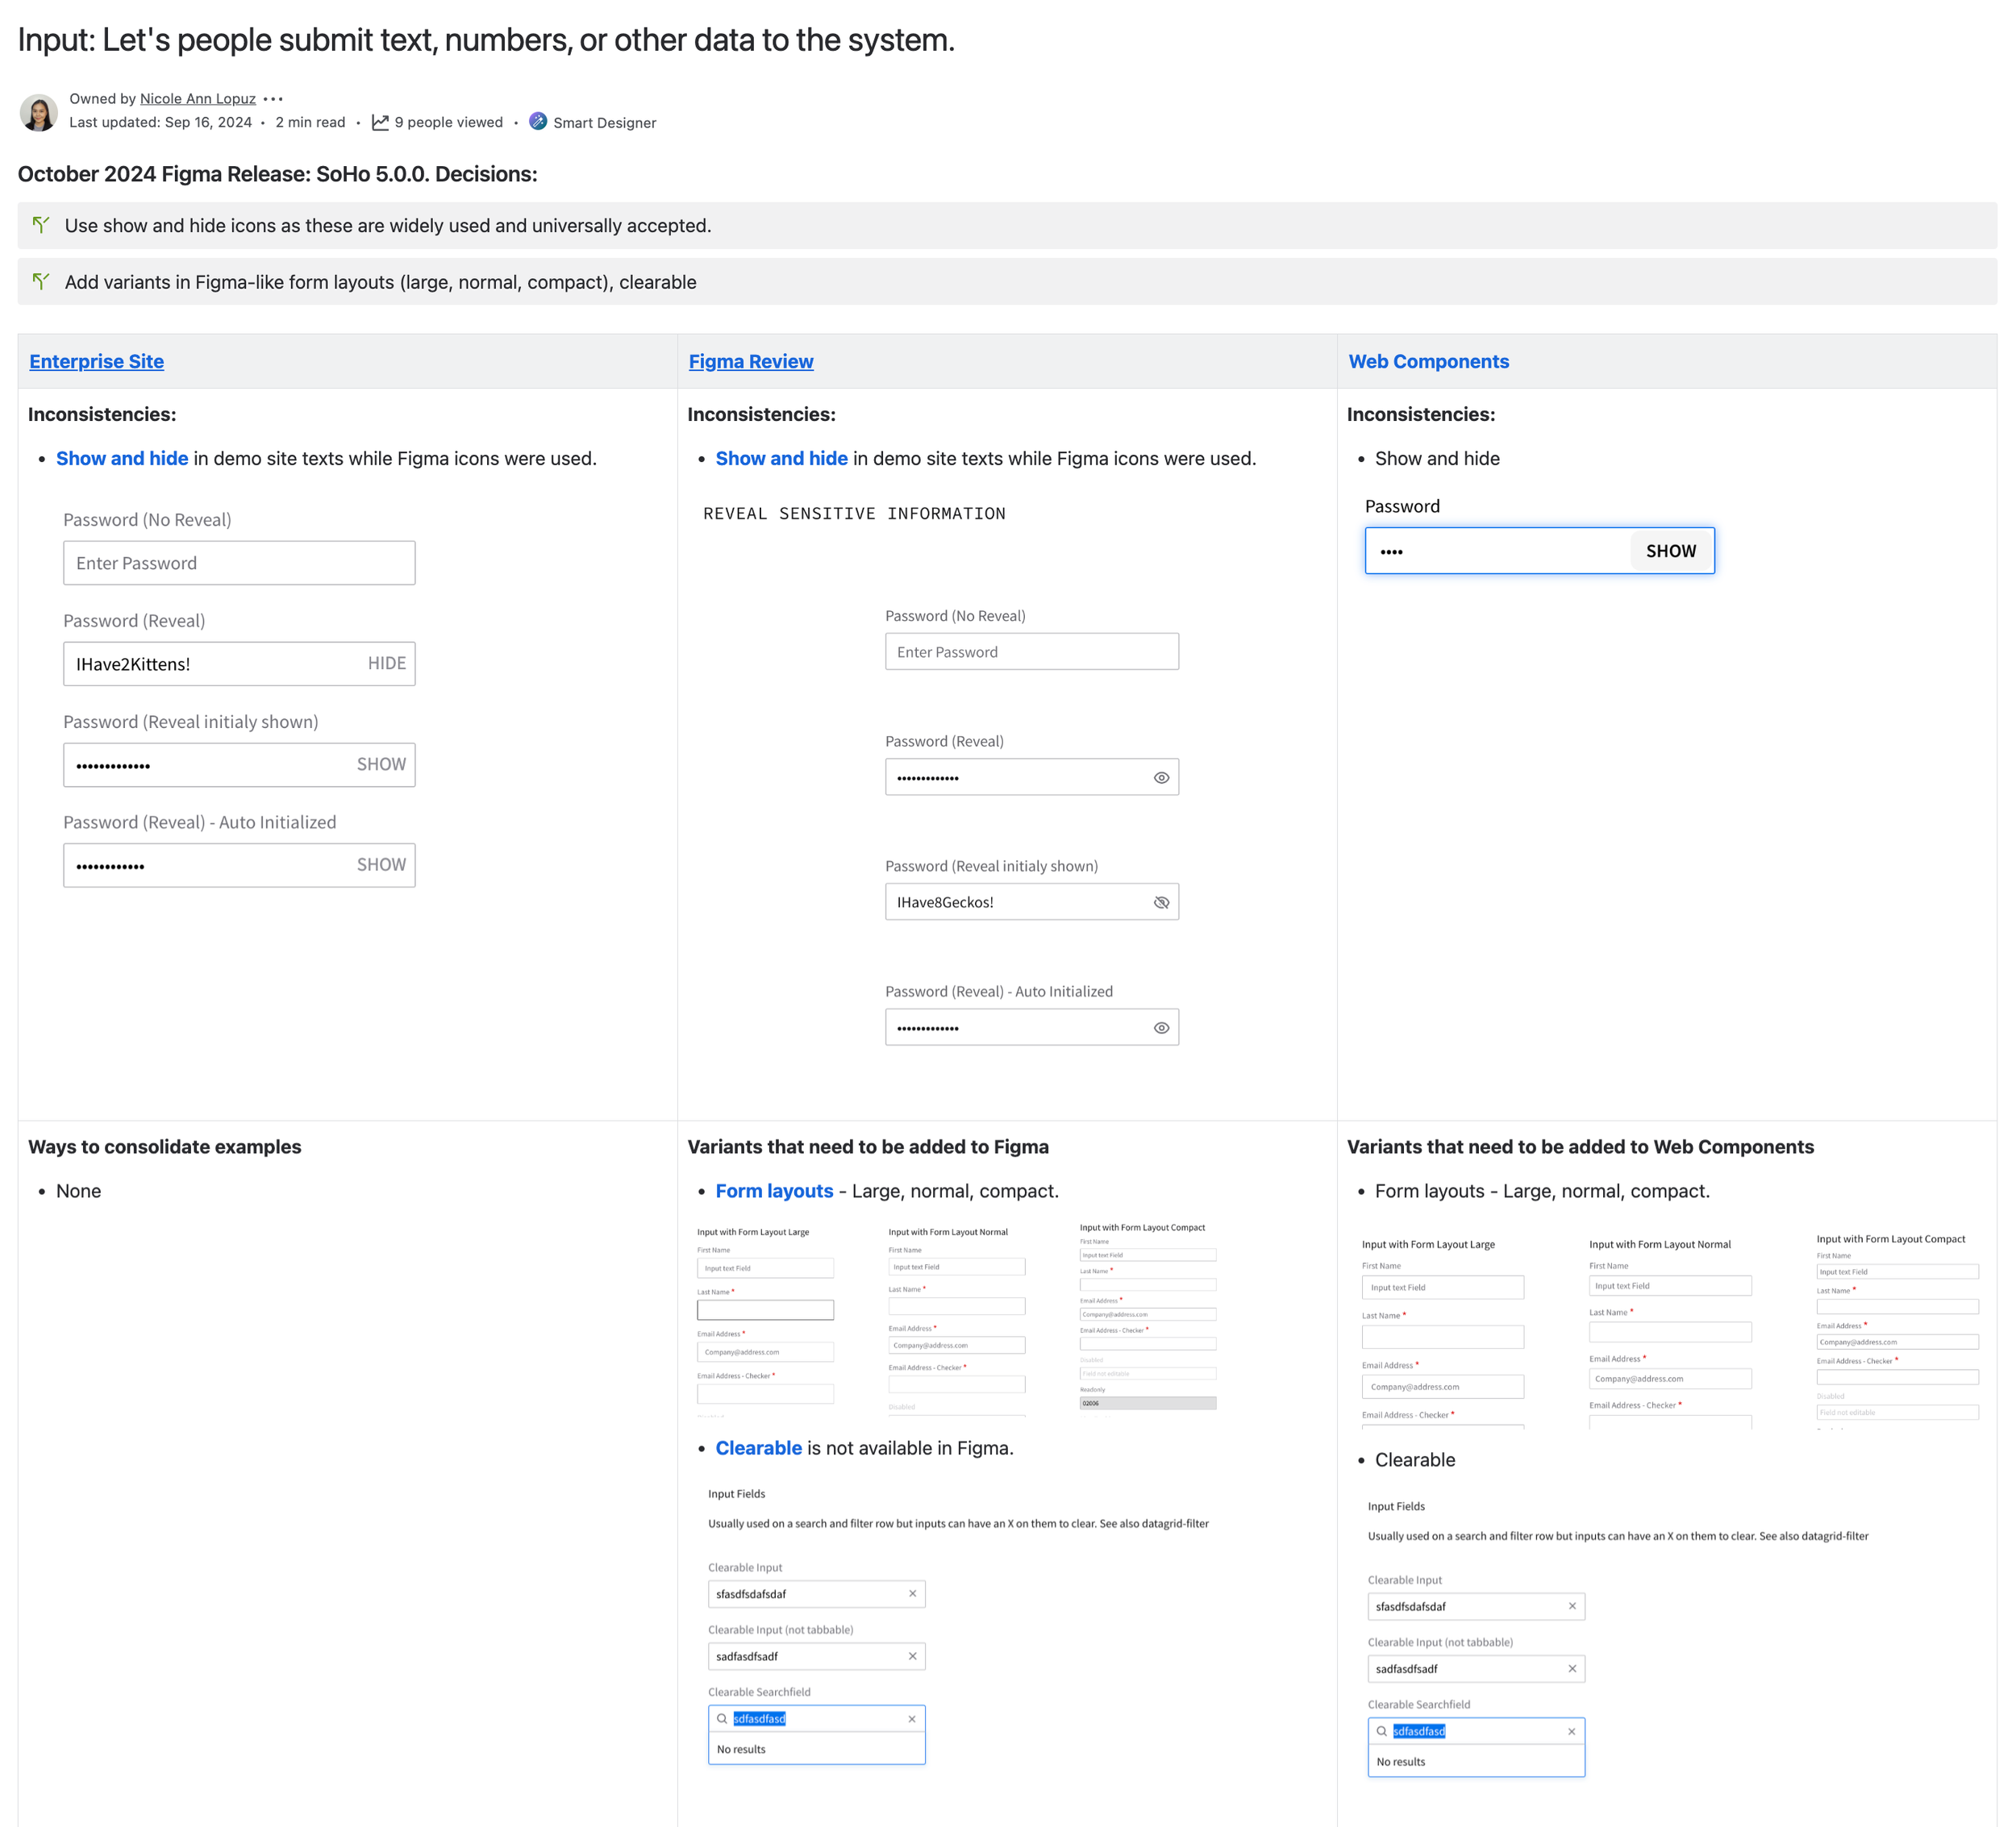Image resolution: width=2016 pixels, height=1827 pixels.
Task: Toggle eye icon in Figma Auto Initialized password field
Action: 1161,1028
